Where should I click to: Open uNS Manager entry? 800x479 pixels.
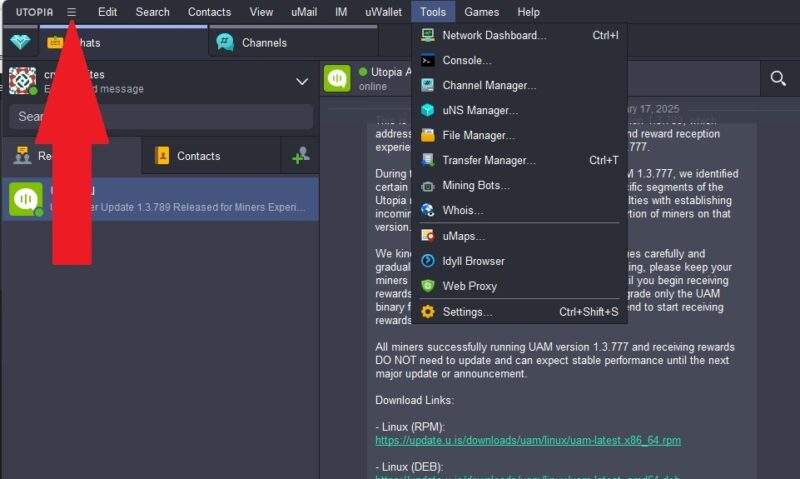[x=519, y=110]
